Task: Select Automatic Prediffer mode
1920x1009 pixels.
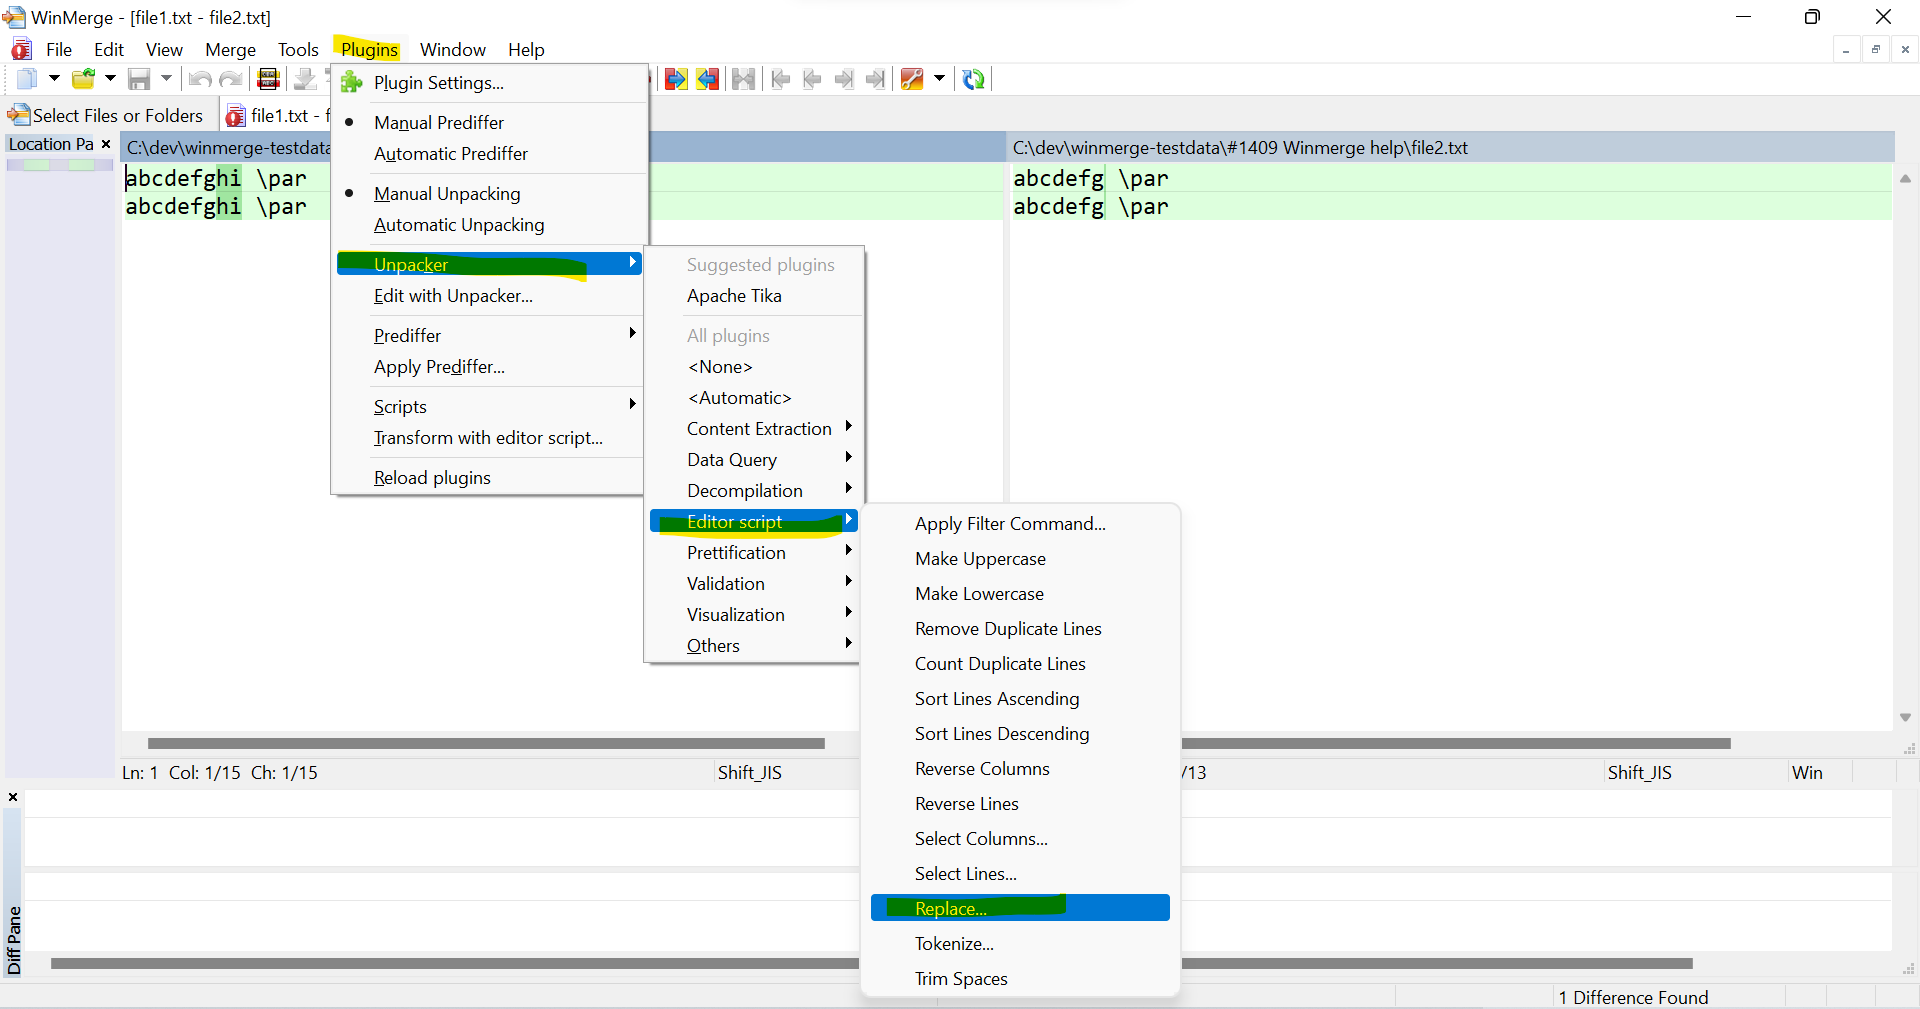Action: point(450,154)
